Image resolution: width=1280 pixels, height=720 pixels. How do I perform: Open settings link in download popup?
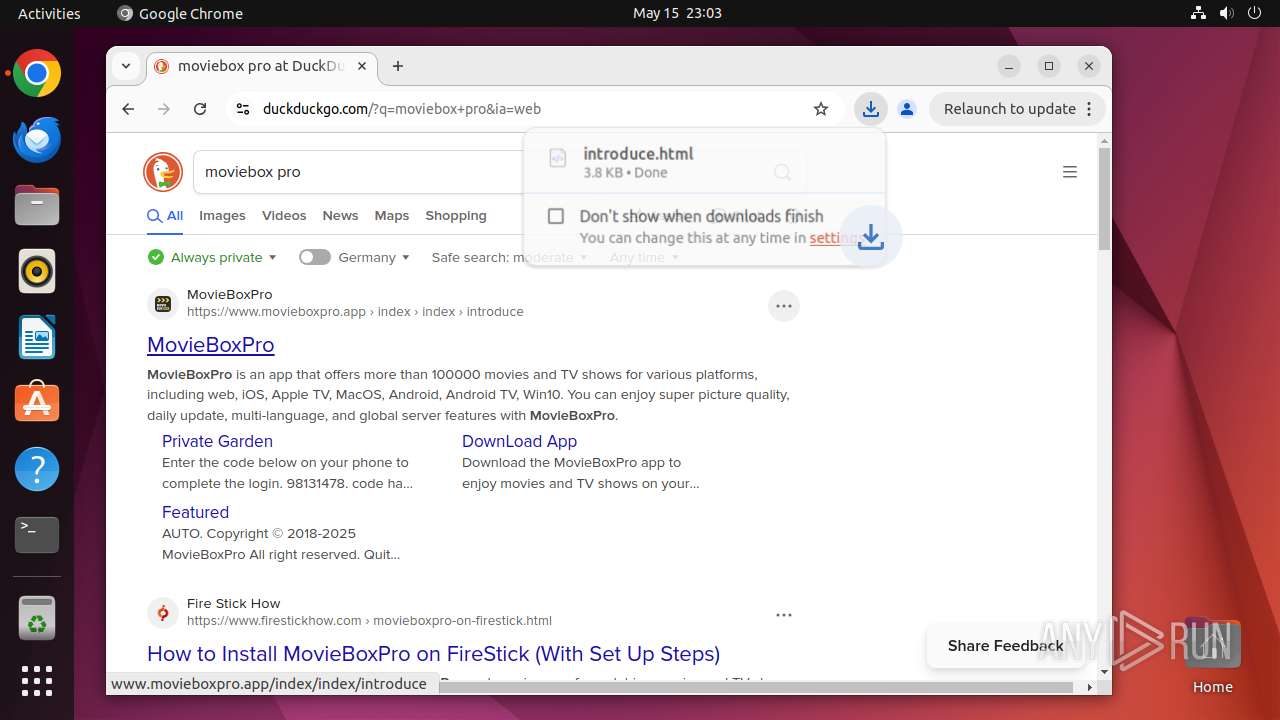click(834, 238)
